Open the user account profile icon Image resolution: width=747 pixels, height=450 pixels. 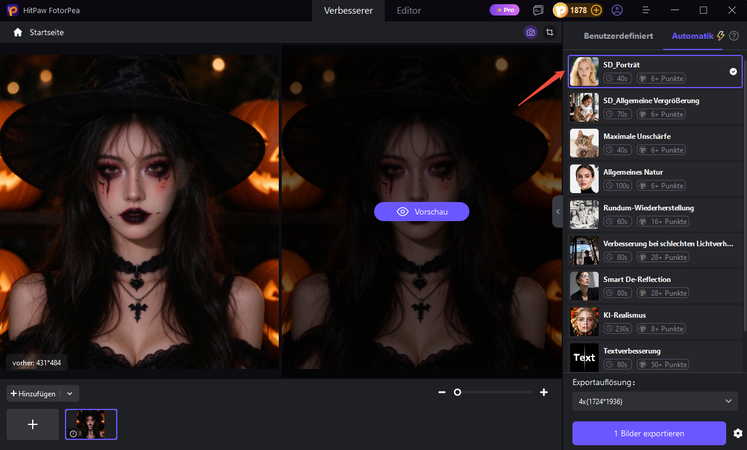click(x=617, y=10)
